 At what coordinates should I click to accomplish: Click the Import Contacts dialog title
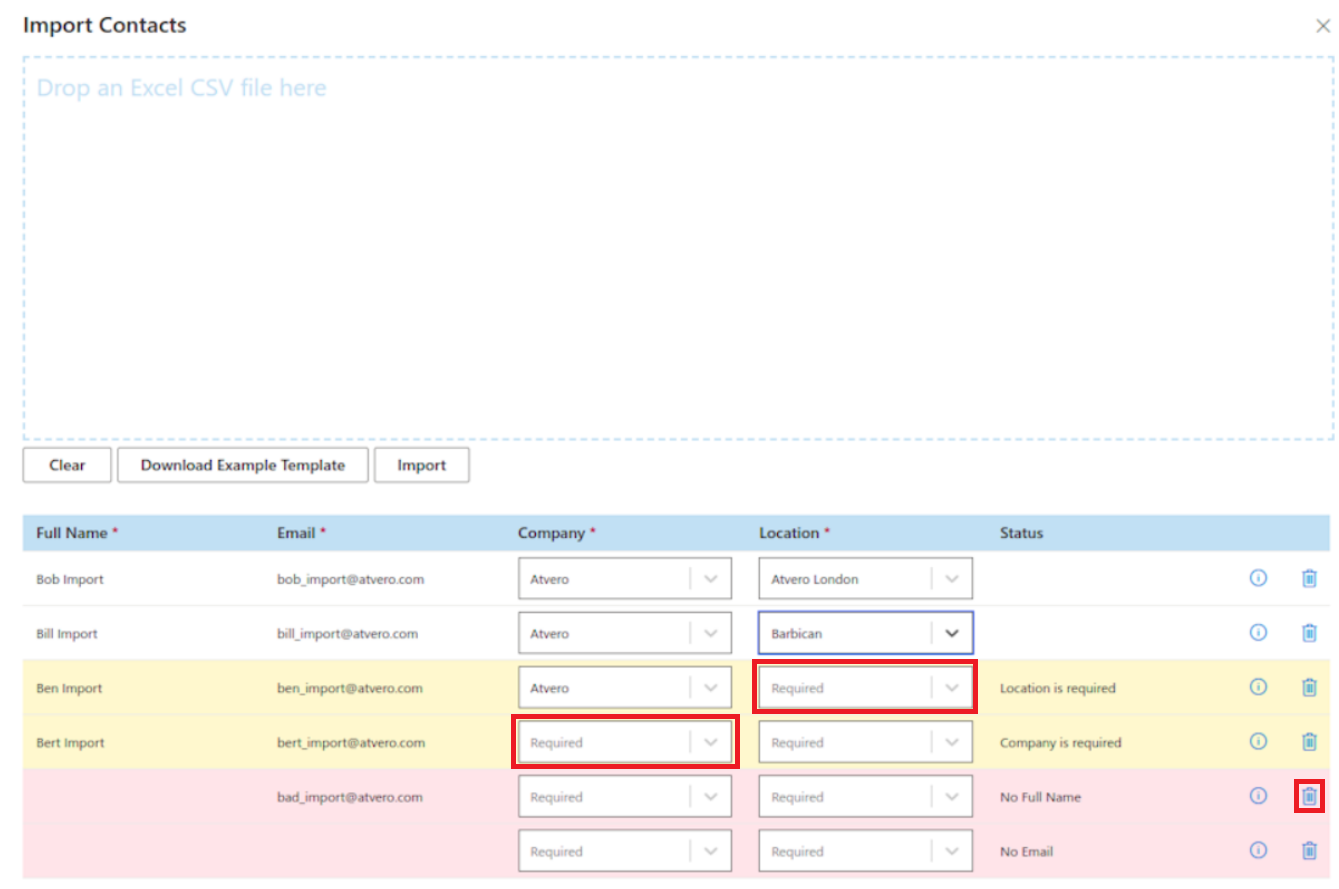(104, 25)
